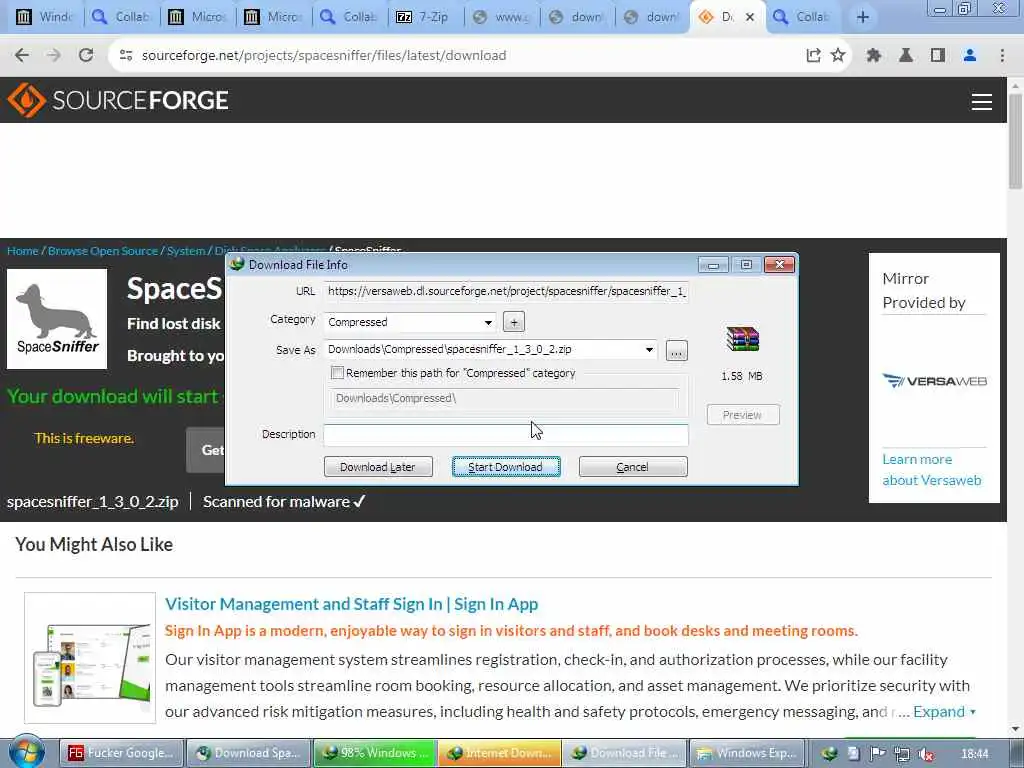The height and width of the screenshot is (768, 1024).
Task: Open a new browser tab
Action: click(863, 17)
